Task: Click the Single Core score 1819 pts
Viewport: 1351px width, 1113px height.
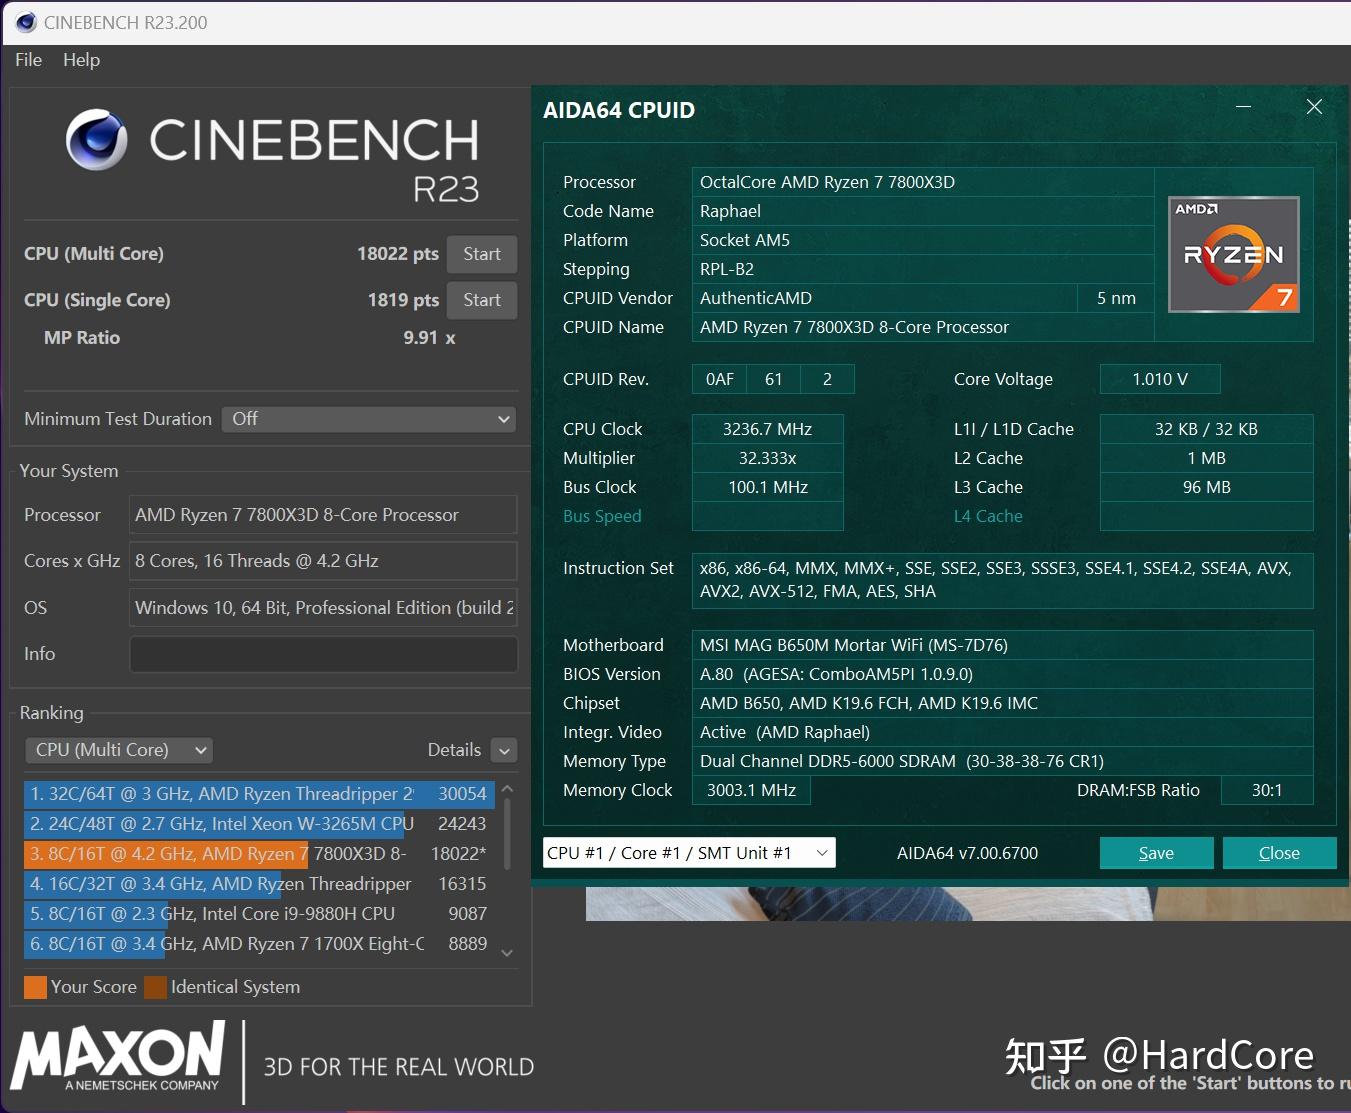Action: coord(403,300)
